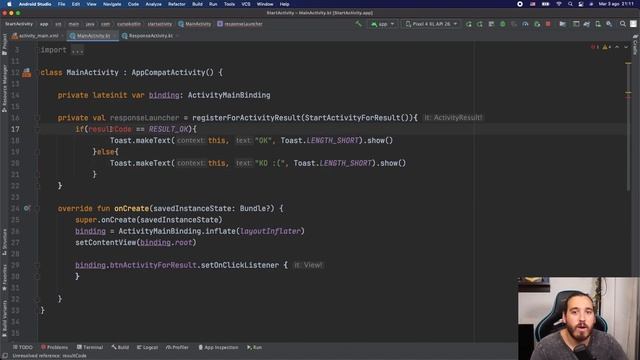Click the 'app' breadcrumb item
This screenshot has width=640, height=360.
point(44,24)
